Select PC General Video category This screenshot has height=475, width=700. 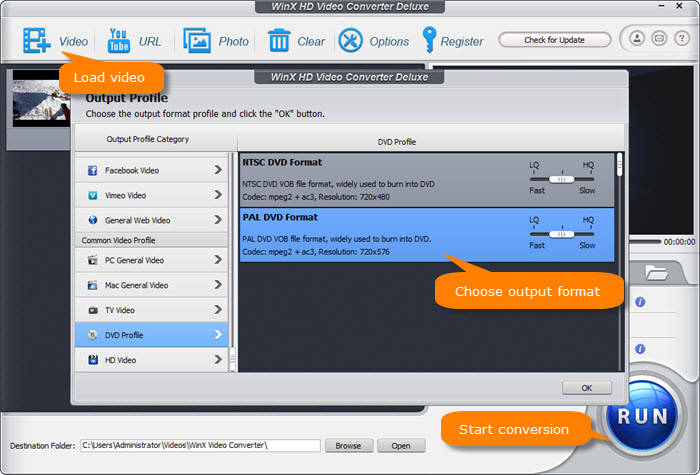point(152,260)
